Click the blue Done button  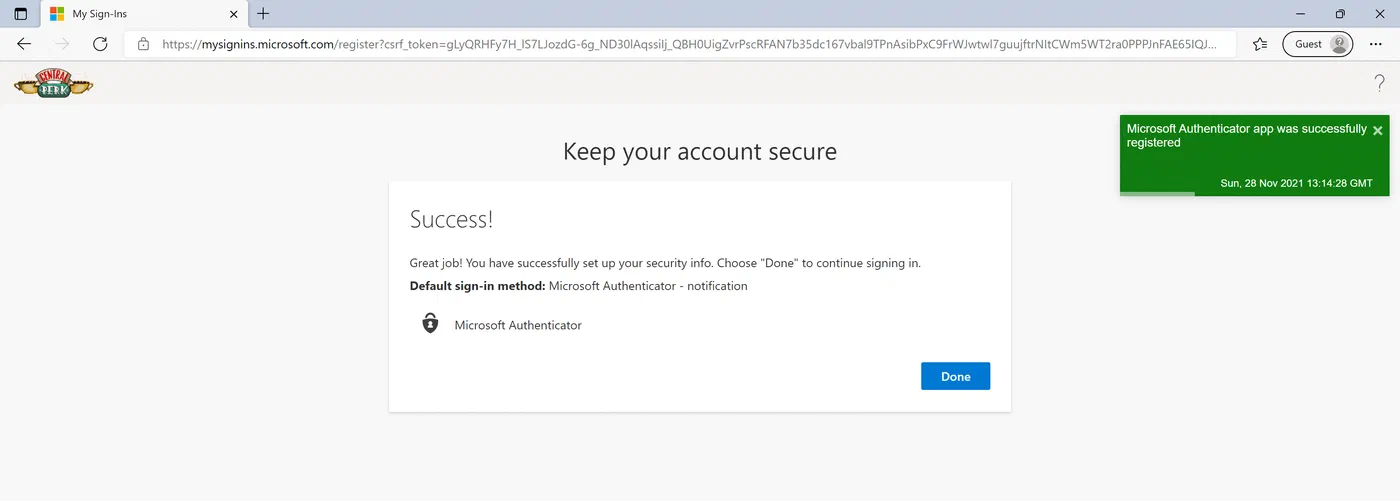pyautogui.click(x=955, y=376)
